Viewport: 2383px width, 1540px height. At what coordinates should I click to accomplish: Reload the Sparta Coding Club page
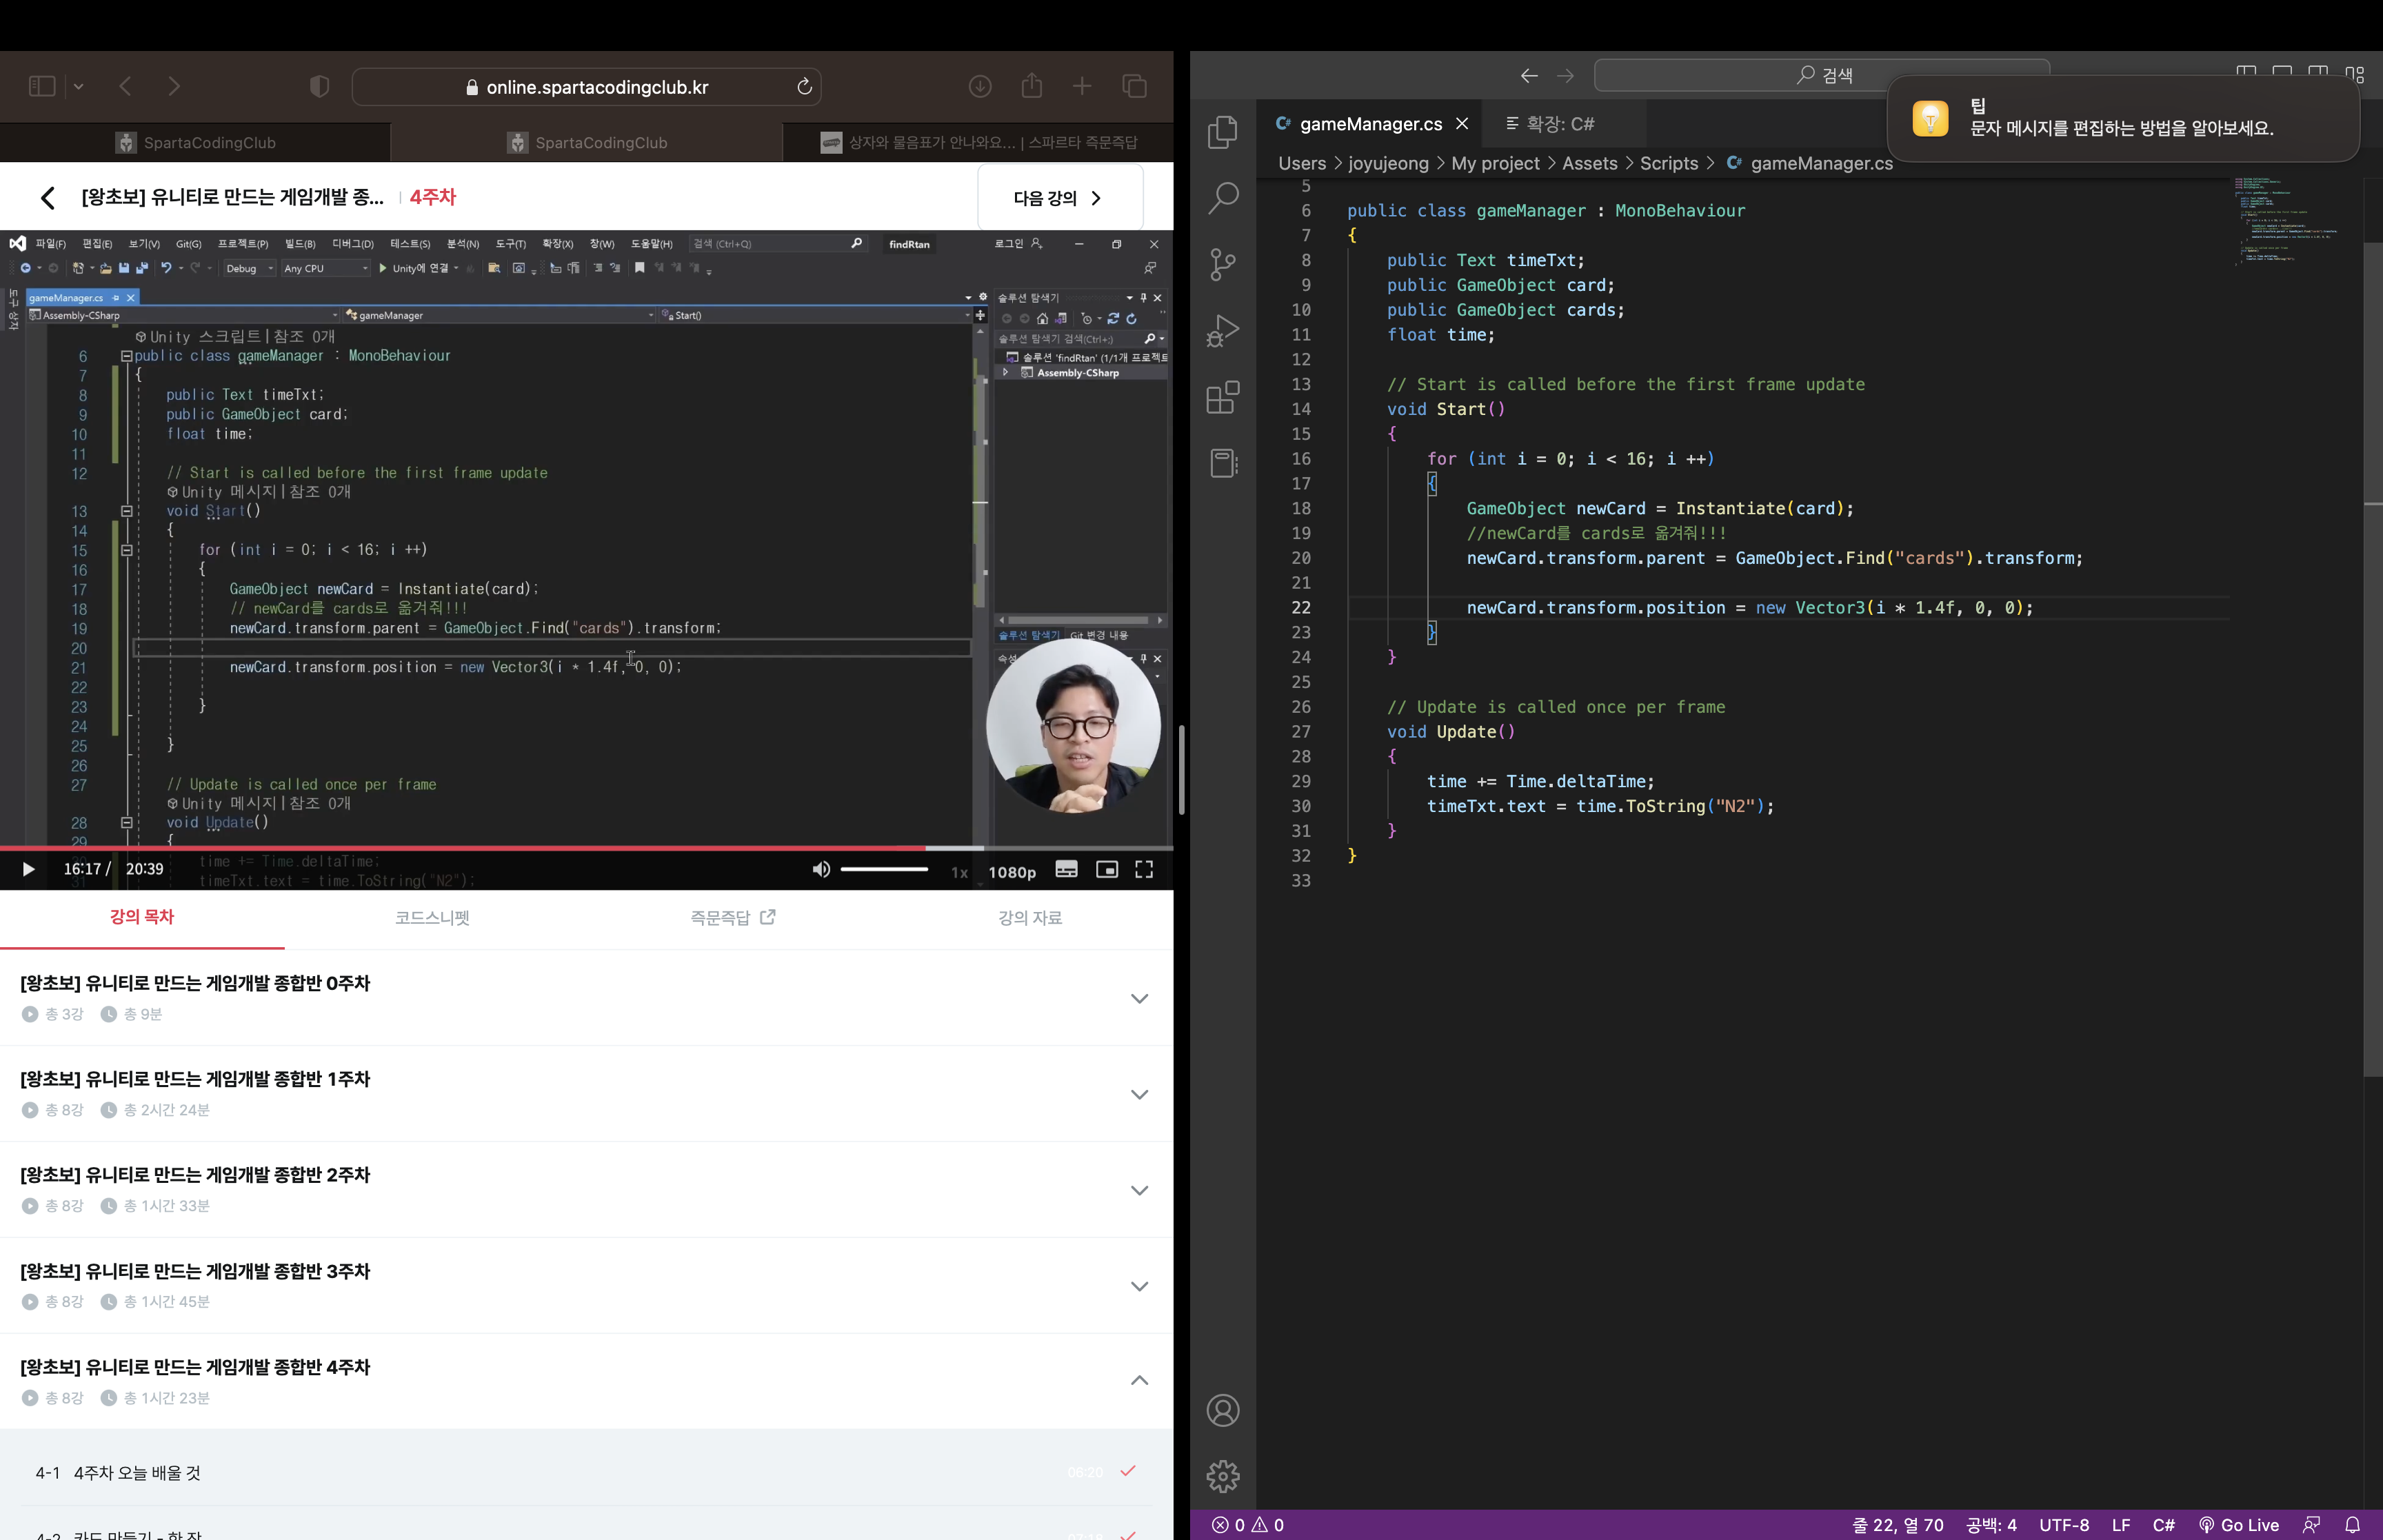coord(804,87)
